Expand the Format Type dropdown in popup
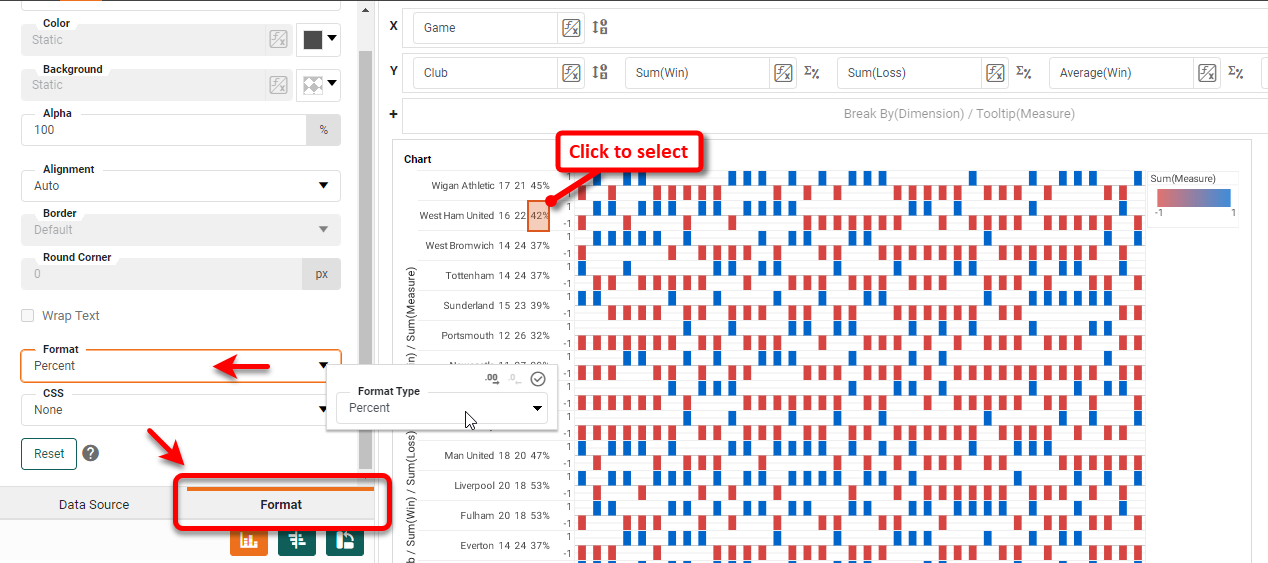This screenshot has width=1268, height=563. pos(442,408)
